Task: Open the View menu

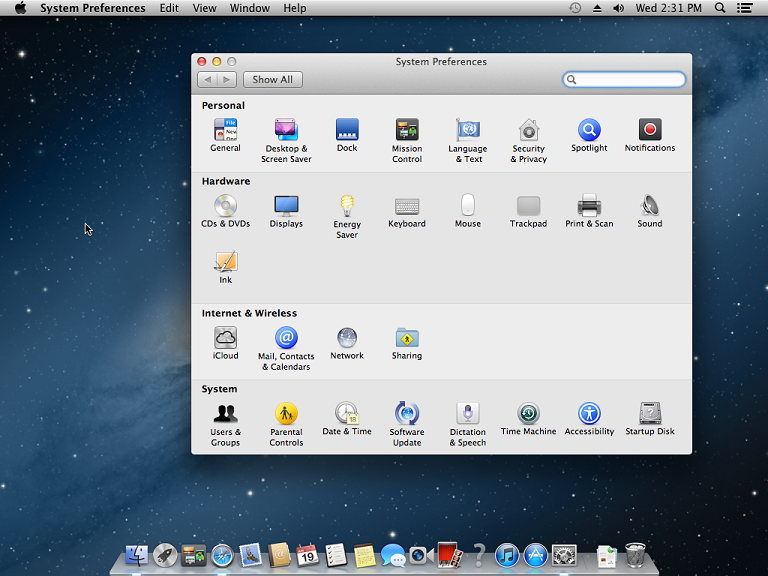Action: (204, 8)
